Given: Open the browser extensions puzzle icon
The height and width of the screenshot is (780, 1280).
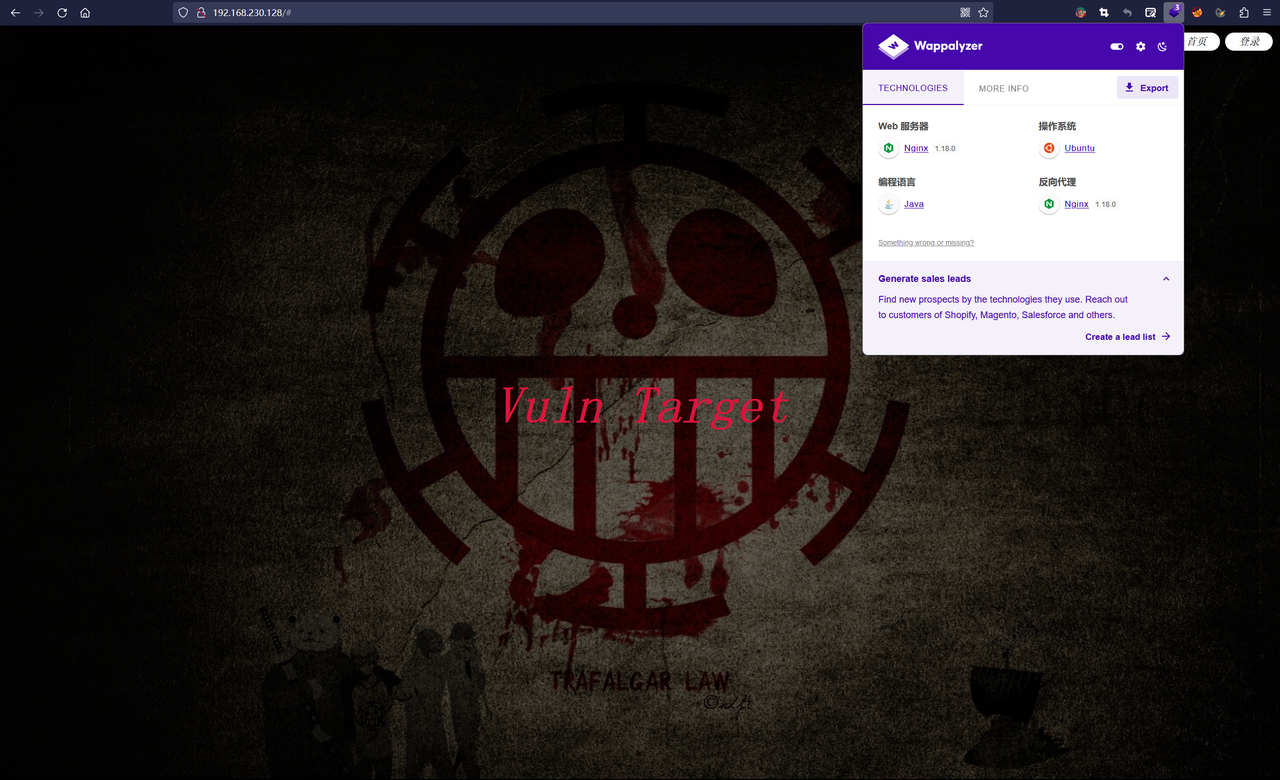Looking at the screenshot, I should 1243,13.
